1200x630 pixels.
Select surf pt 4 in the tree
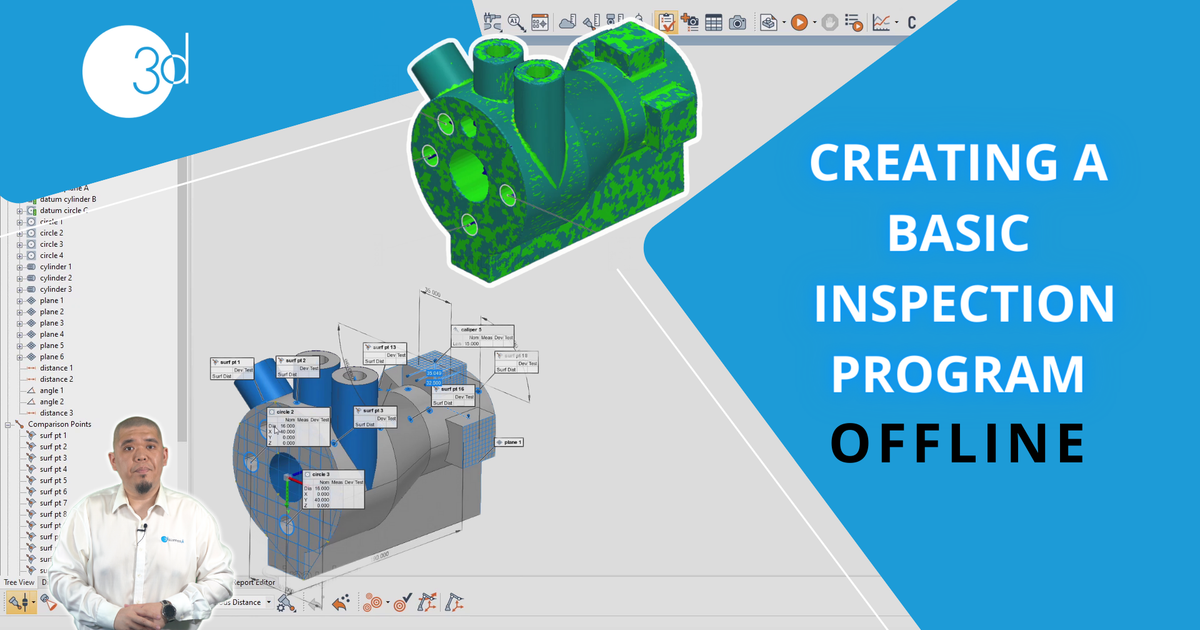point(53,469)
